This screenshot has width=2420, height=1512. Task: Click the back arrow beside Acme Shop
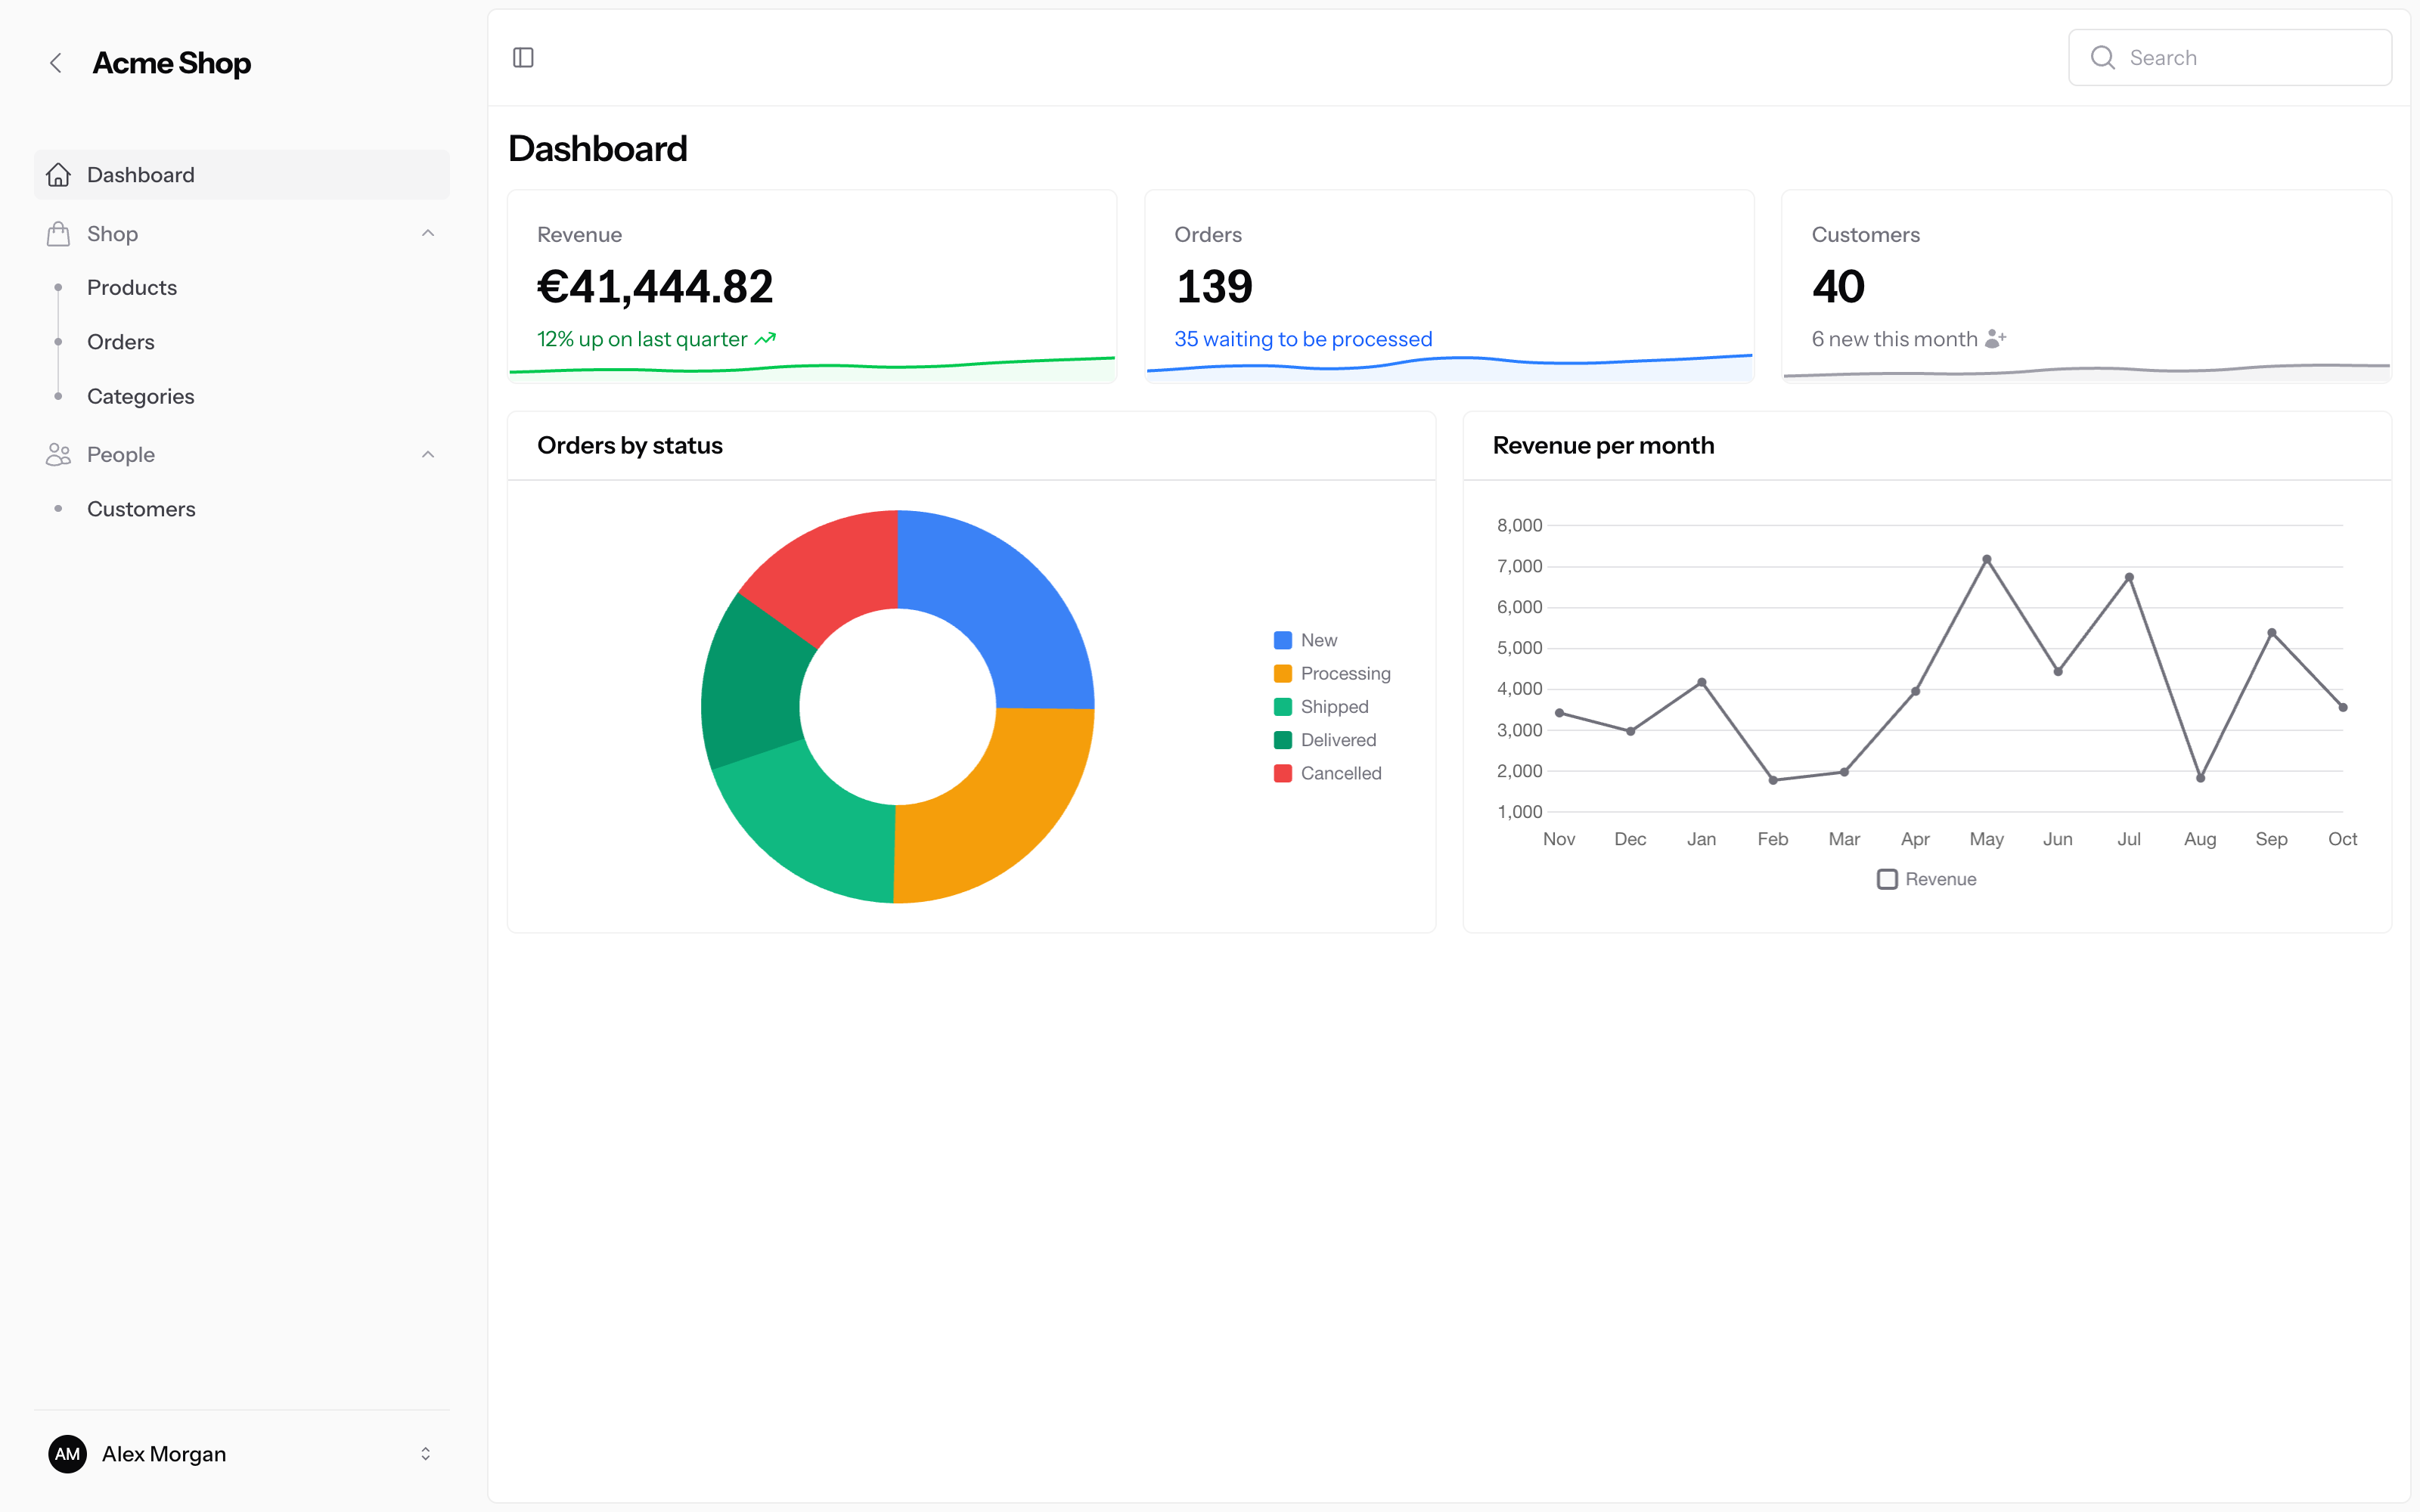(x=56, y=63)
